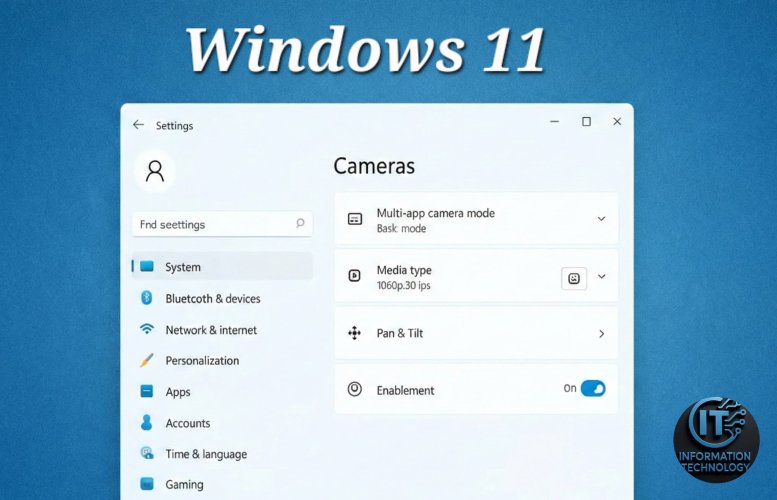Click the back arrow beside Settings

click(x=138, y=125)
